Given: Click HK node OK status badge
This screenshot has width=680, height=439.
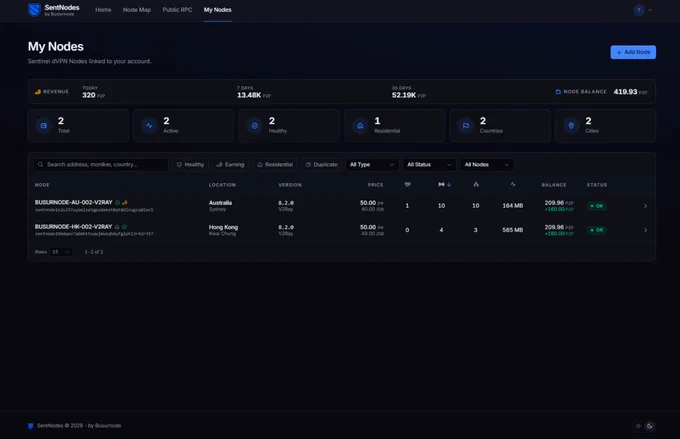Looking at the screenshot, I should tap(597, 230).
